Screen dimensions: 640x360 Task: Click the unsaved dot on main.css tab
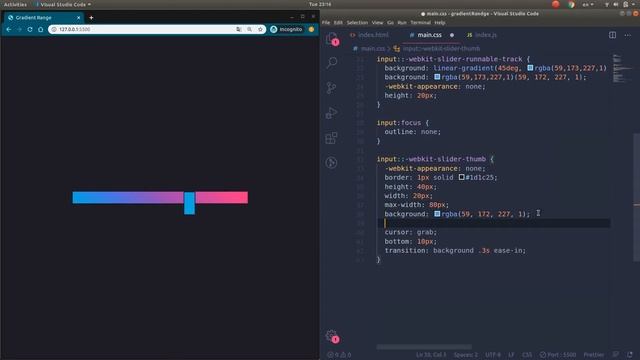coord(452,35)
